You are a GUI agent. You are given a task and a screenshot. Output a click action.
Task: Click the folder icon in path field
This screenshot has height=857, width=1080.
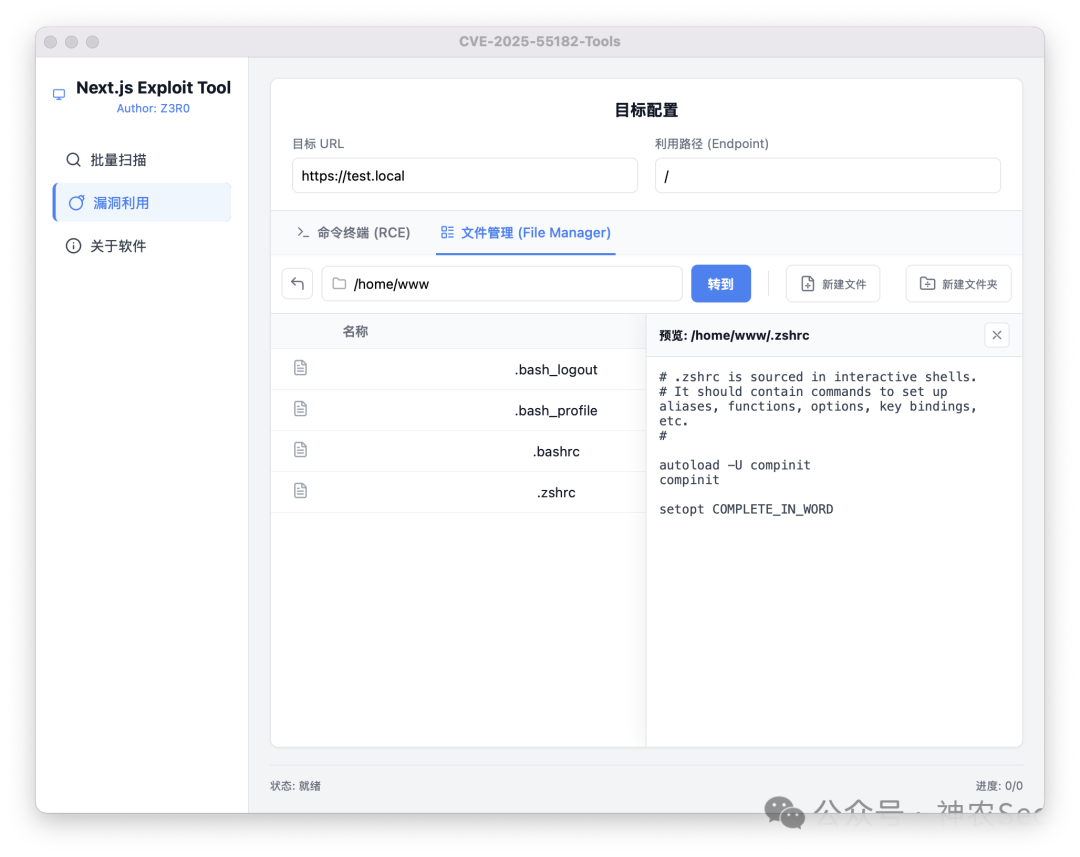340,284
